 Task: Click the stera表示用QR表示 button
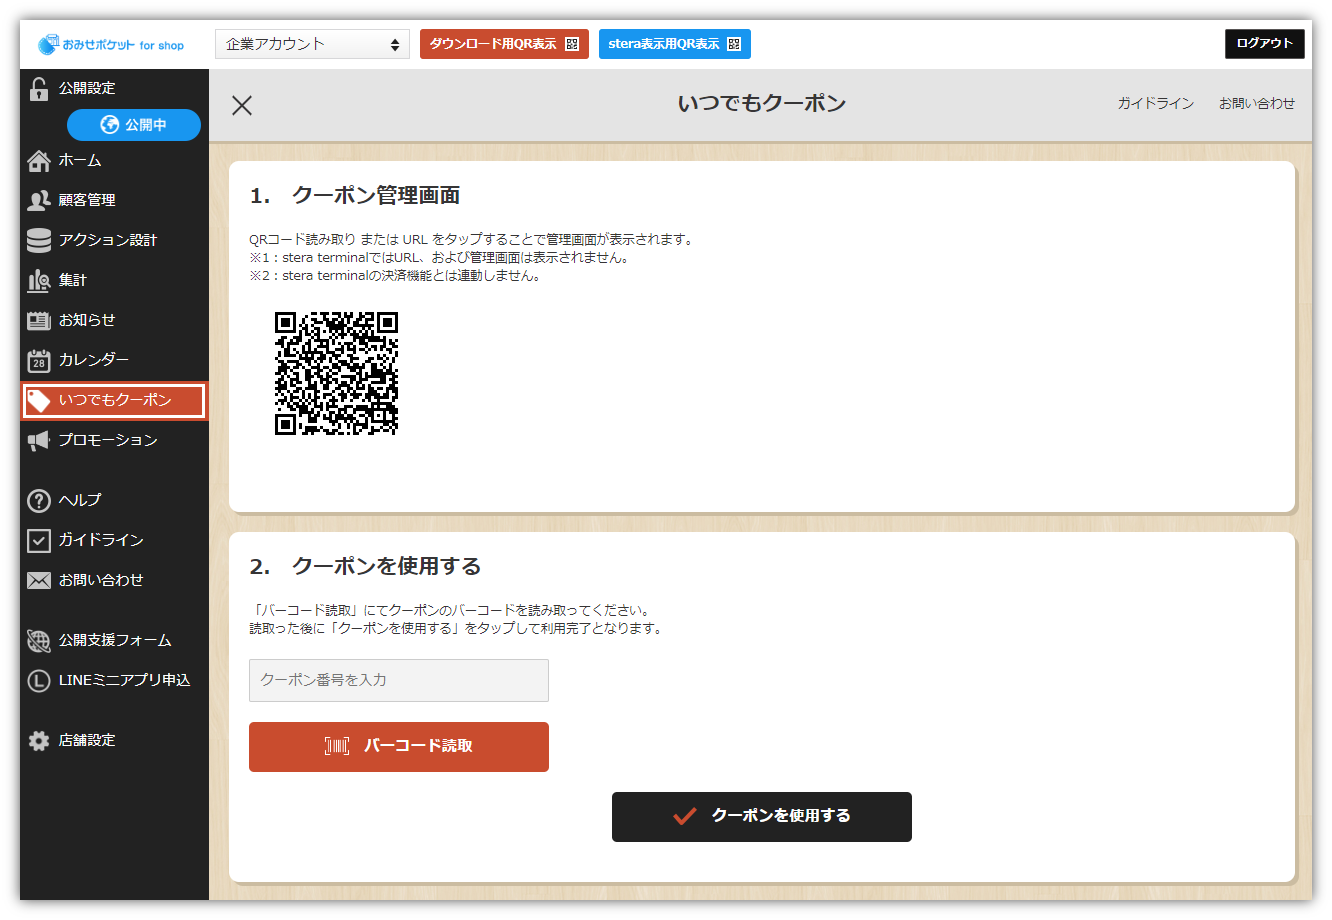point(674,44)
